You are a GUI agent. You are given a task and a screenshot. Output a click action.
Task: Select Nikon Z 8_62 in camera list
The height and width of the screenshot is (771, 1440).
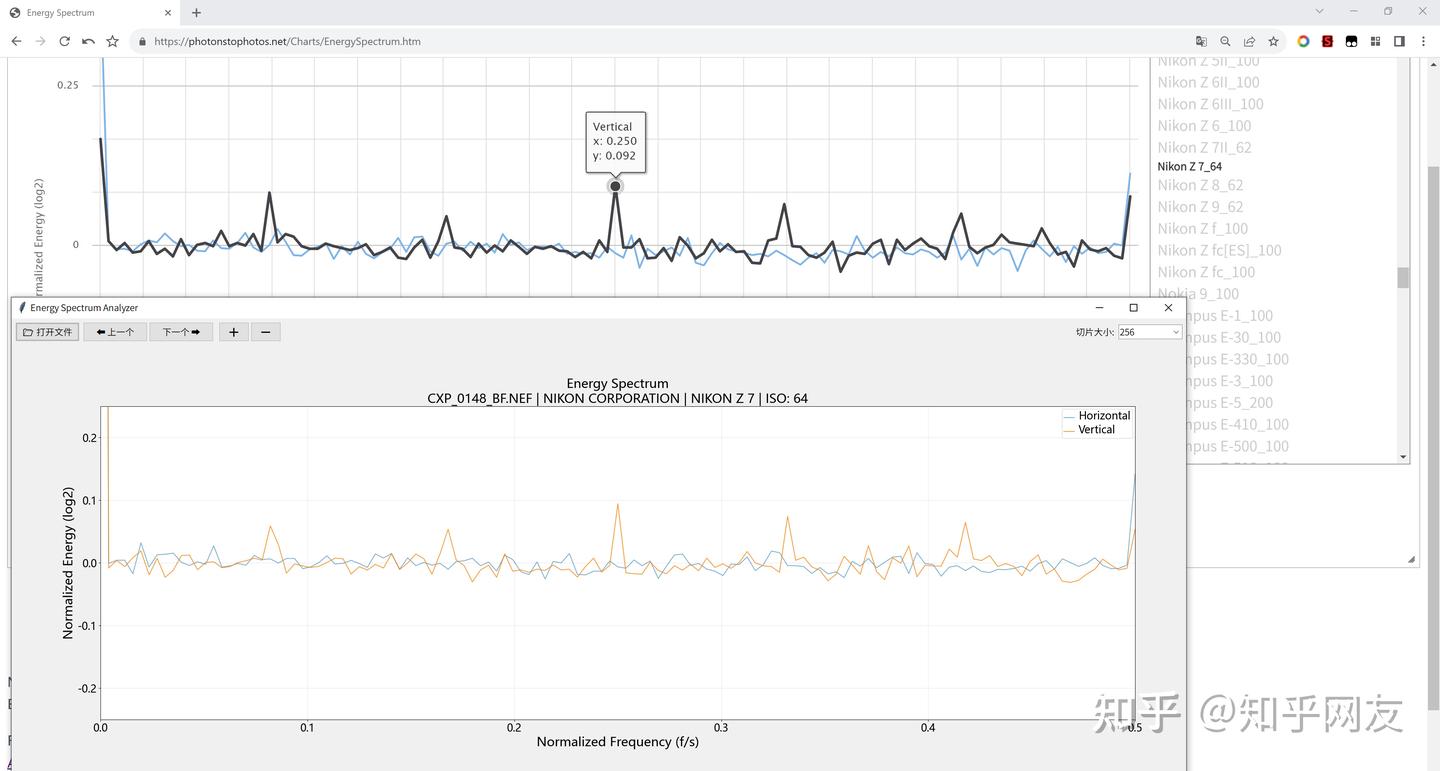pos(1200,185)
